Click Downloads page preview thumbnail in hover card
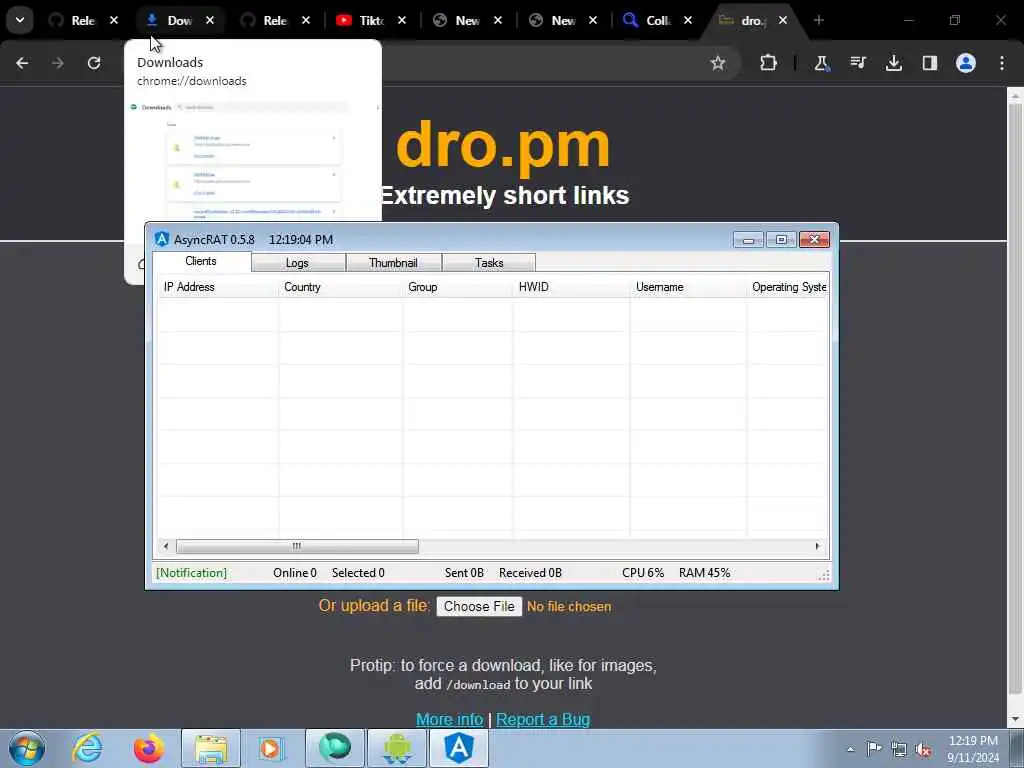 [x=253, y=159]
